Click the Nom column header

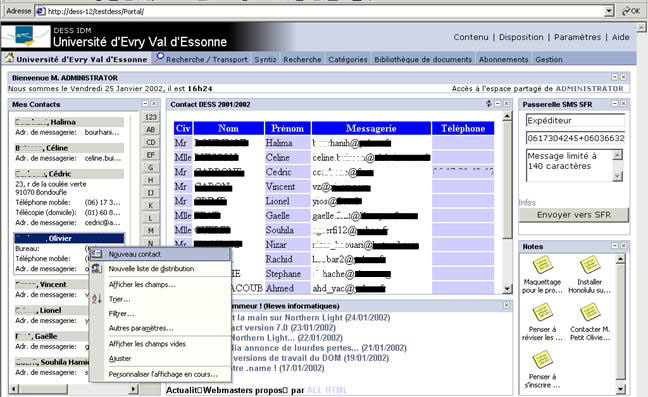point(228,128)
